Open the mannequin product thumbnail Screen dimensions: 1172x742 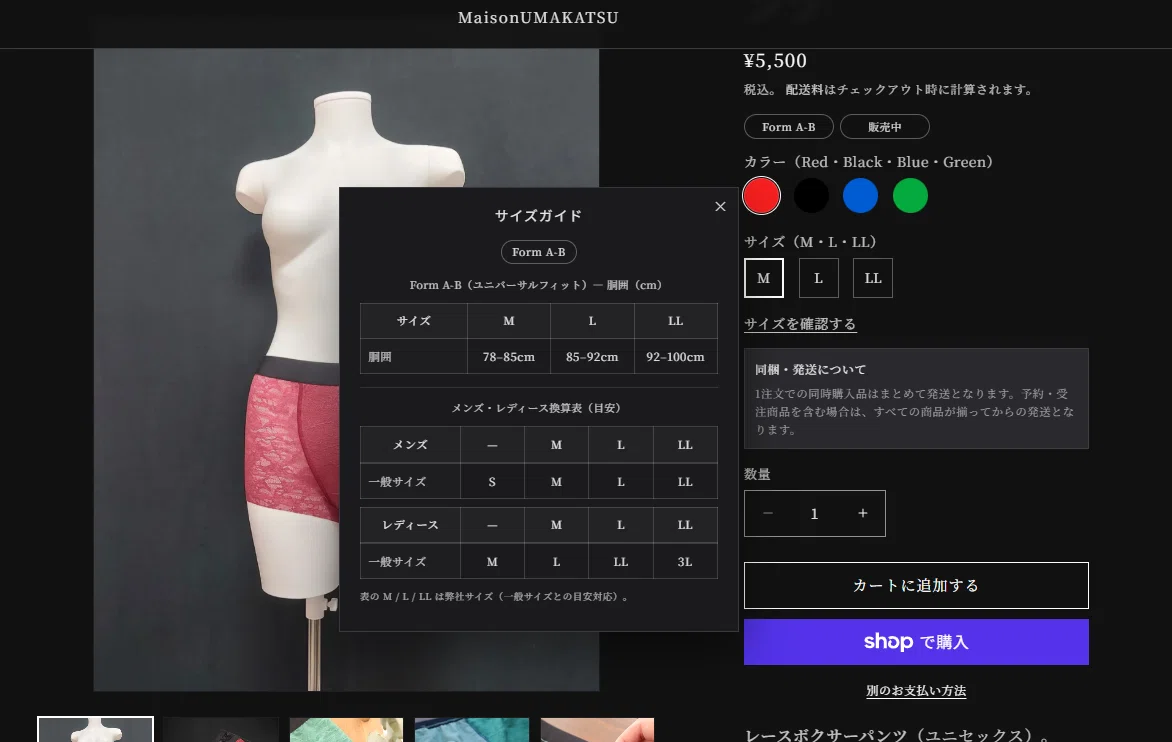click(x=96, y=729)
